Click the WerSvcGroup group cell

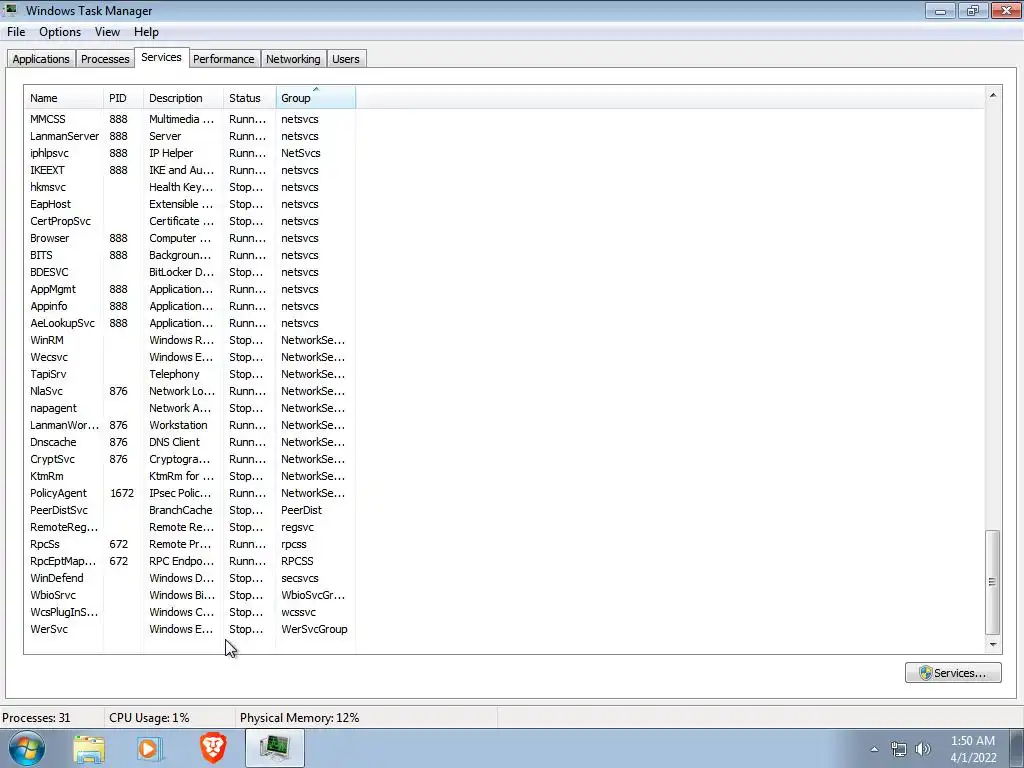pyautogui.click(x=314, y=629)
